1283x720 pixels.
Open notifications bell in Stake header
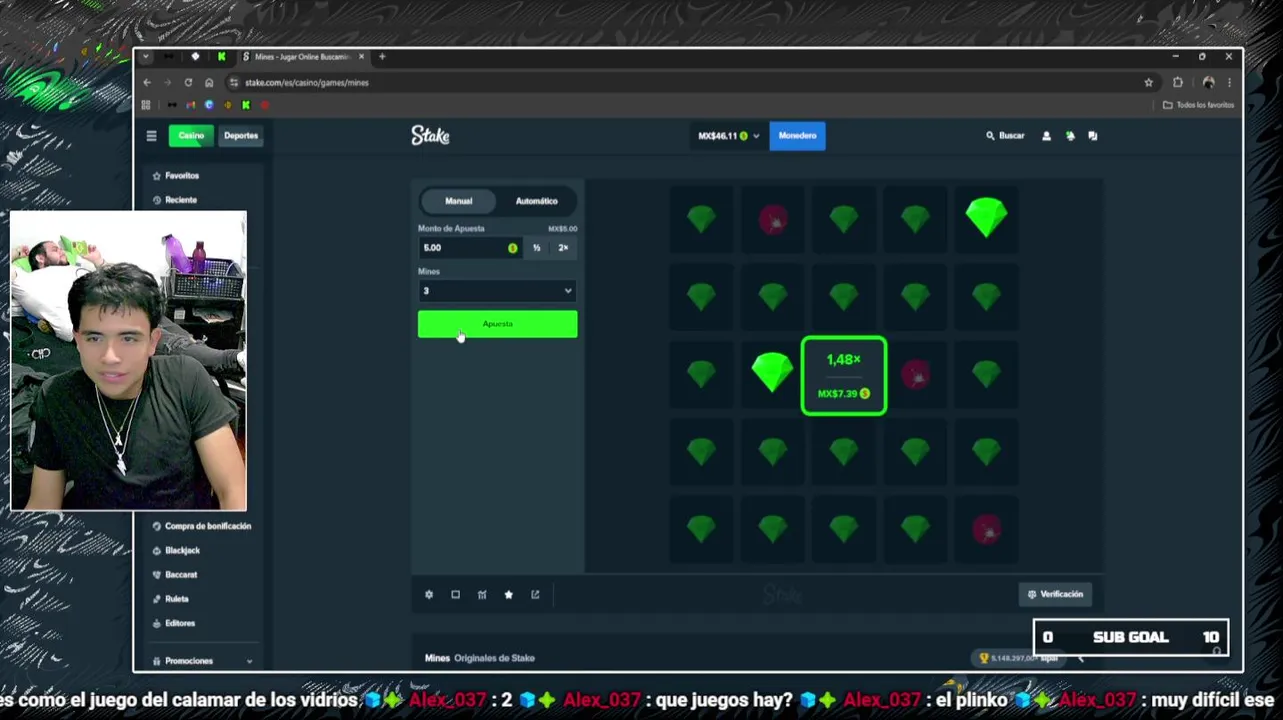pyautogui.click(x=1070, y=136)
